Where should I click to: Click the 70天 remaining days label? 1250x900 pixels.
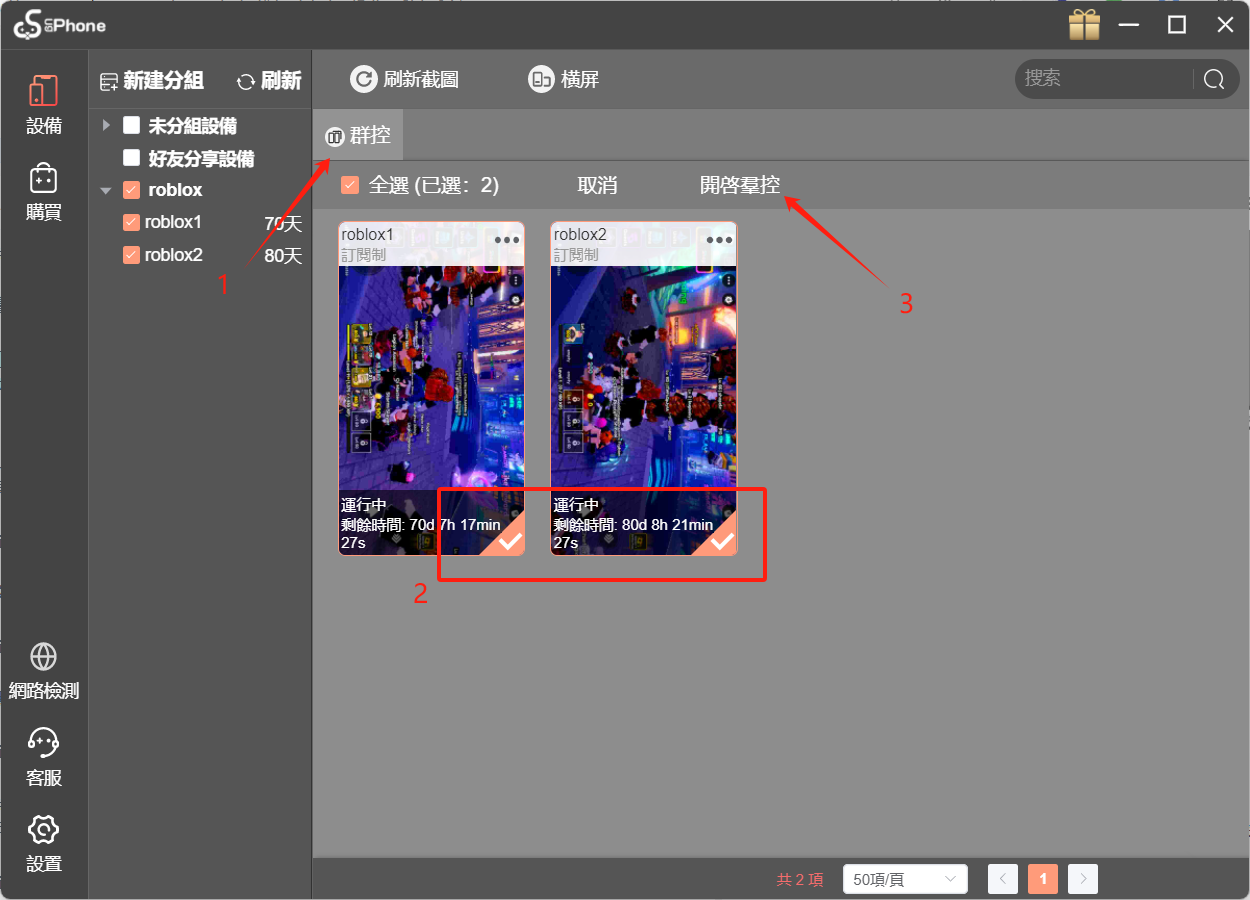[x=283, y=223]
